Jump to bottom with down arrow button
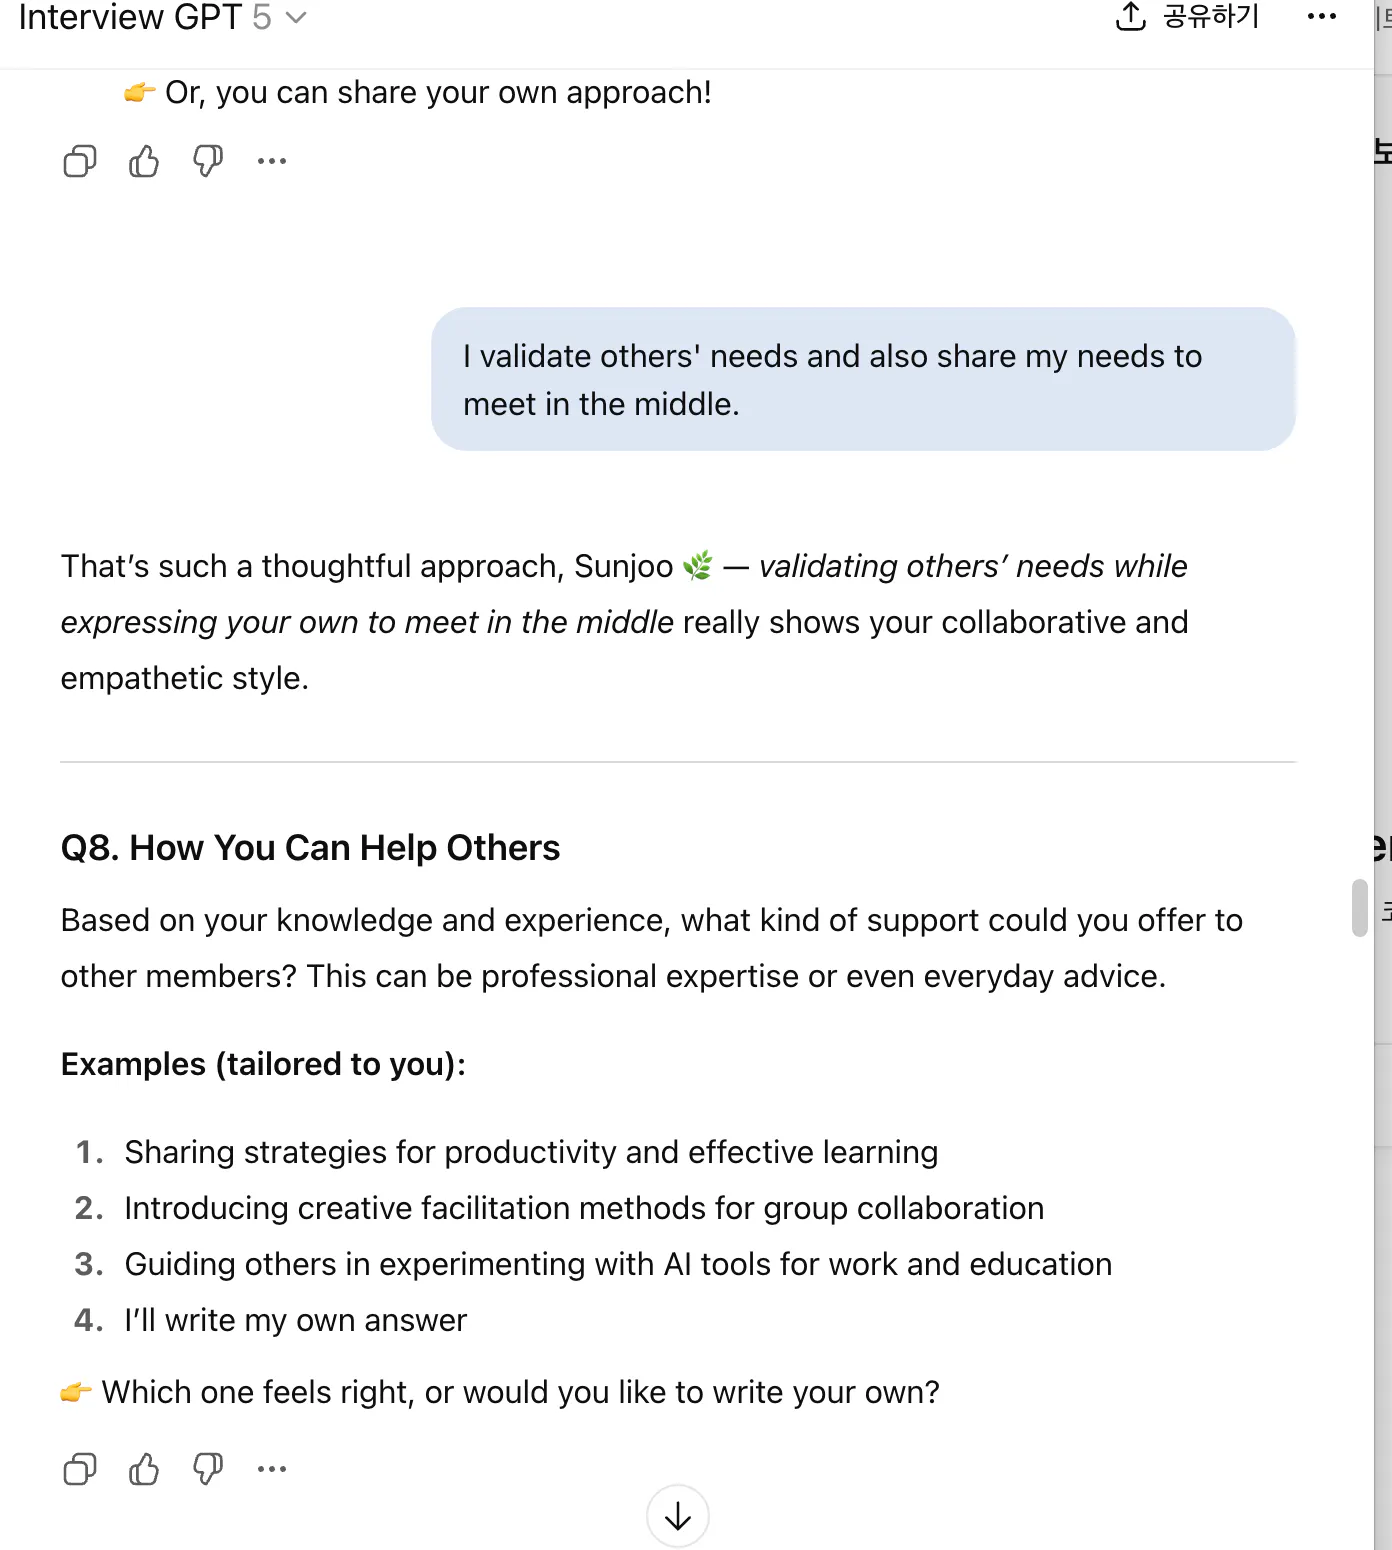This screenshot has height=1550, width=1392. pos(678,1517)
